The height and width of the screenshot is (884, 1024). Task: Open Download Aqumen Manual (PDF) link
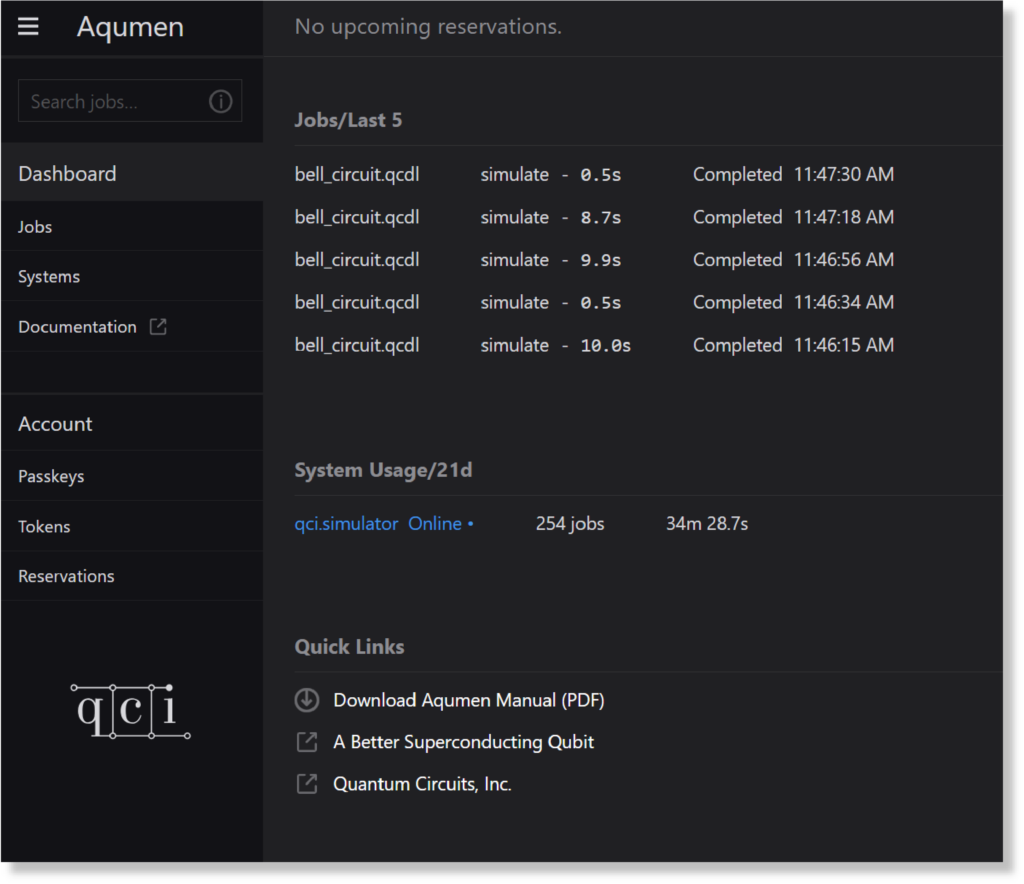[x=469, y=700]
